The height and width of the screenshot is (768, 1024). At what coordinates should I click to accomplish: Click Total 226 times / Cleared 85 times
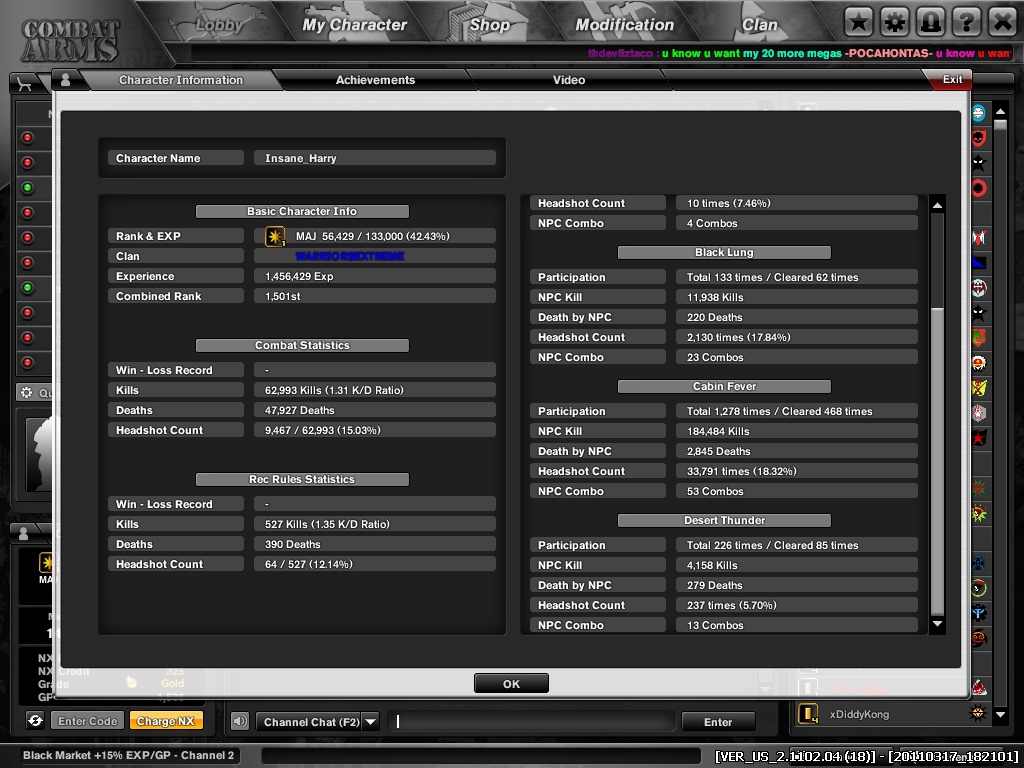(x=773, y=545)
